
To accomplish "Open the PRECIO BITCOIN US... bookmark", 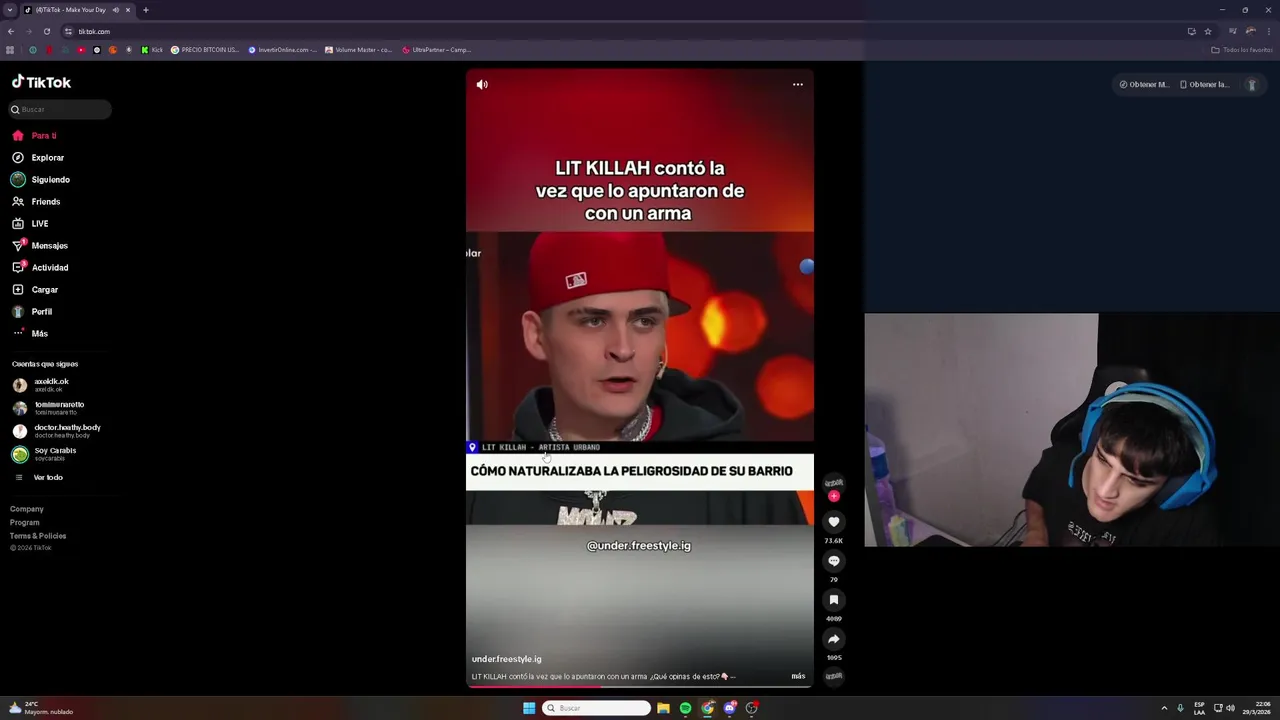I will point(205,49).
